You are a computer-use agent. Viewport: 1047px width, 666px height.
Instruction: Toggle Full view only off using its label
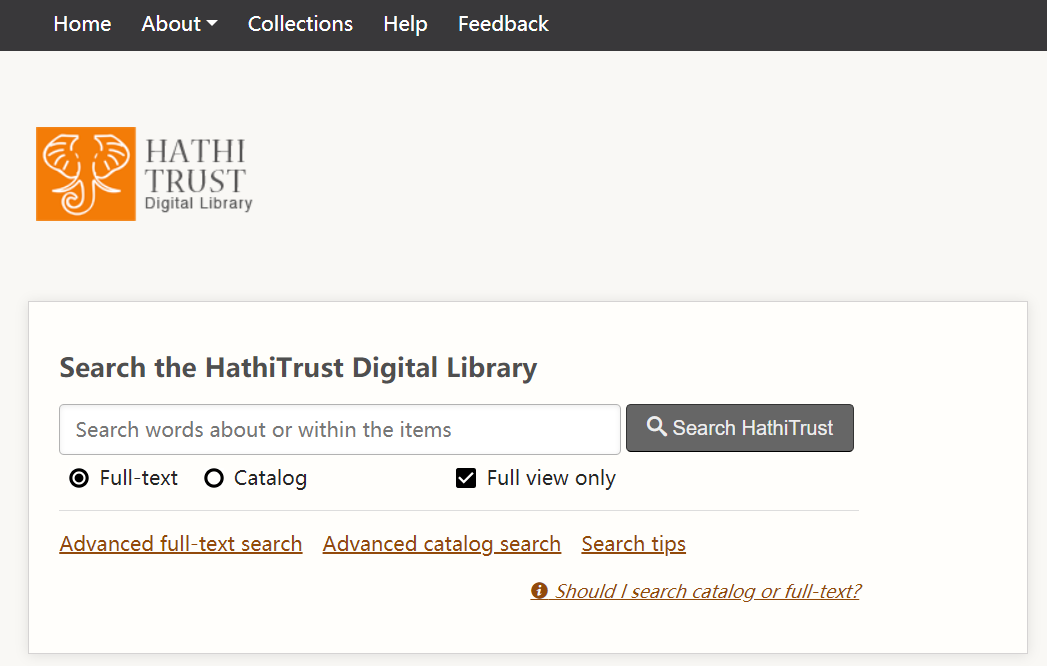tap(550, 478)
